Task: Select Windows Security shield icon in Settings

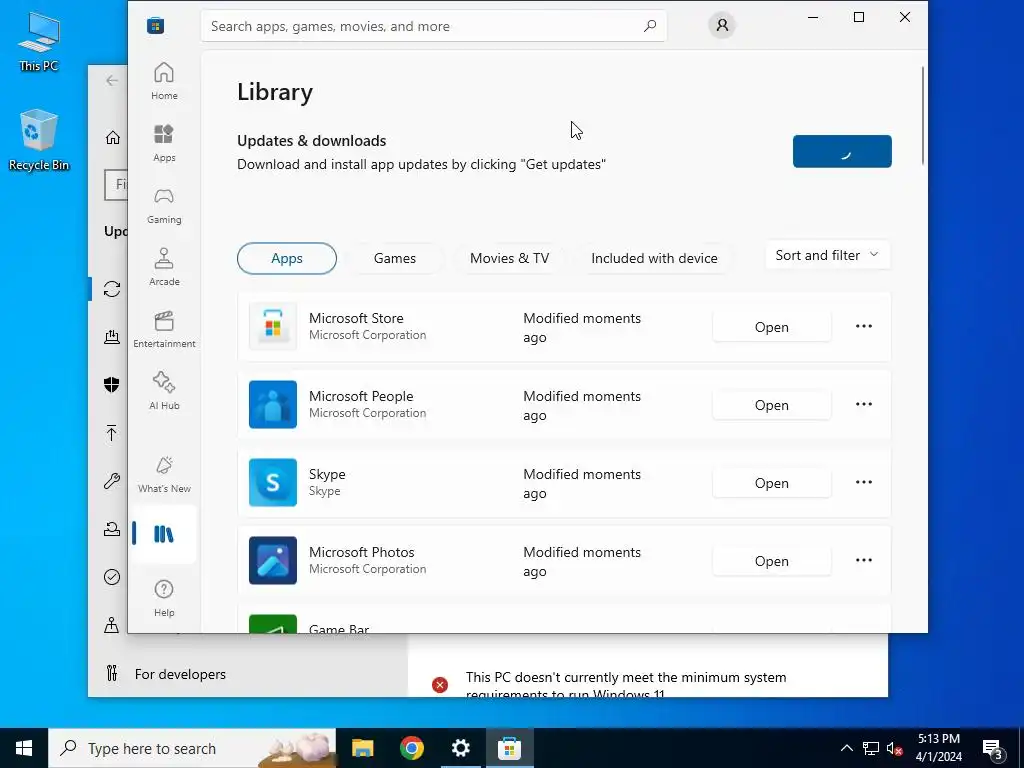Action: (x=112, y=385)
